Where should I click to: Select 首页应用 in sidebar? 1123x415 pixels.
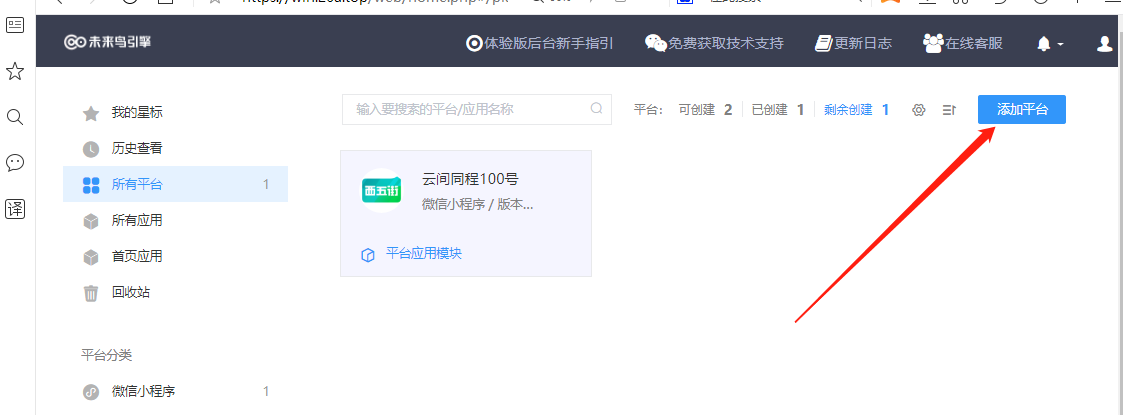175,256
